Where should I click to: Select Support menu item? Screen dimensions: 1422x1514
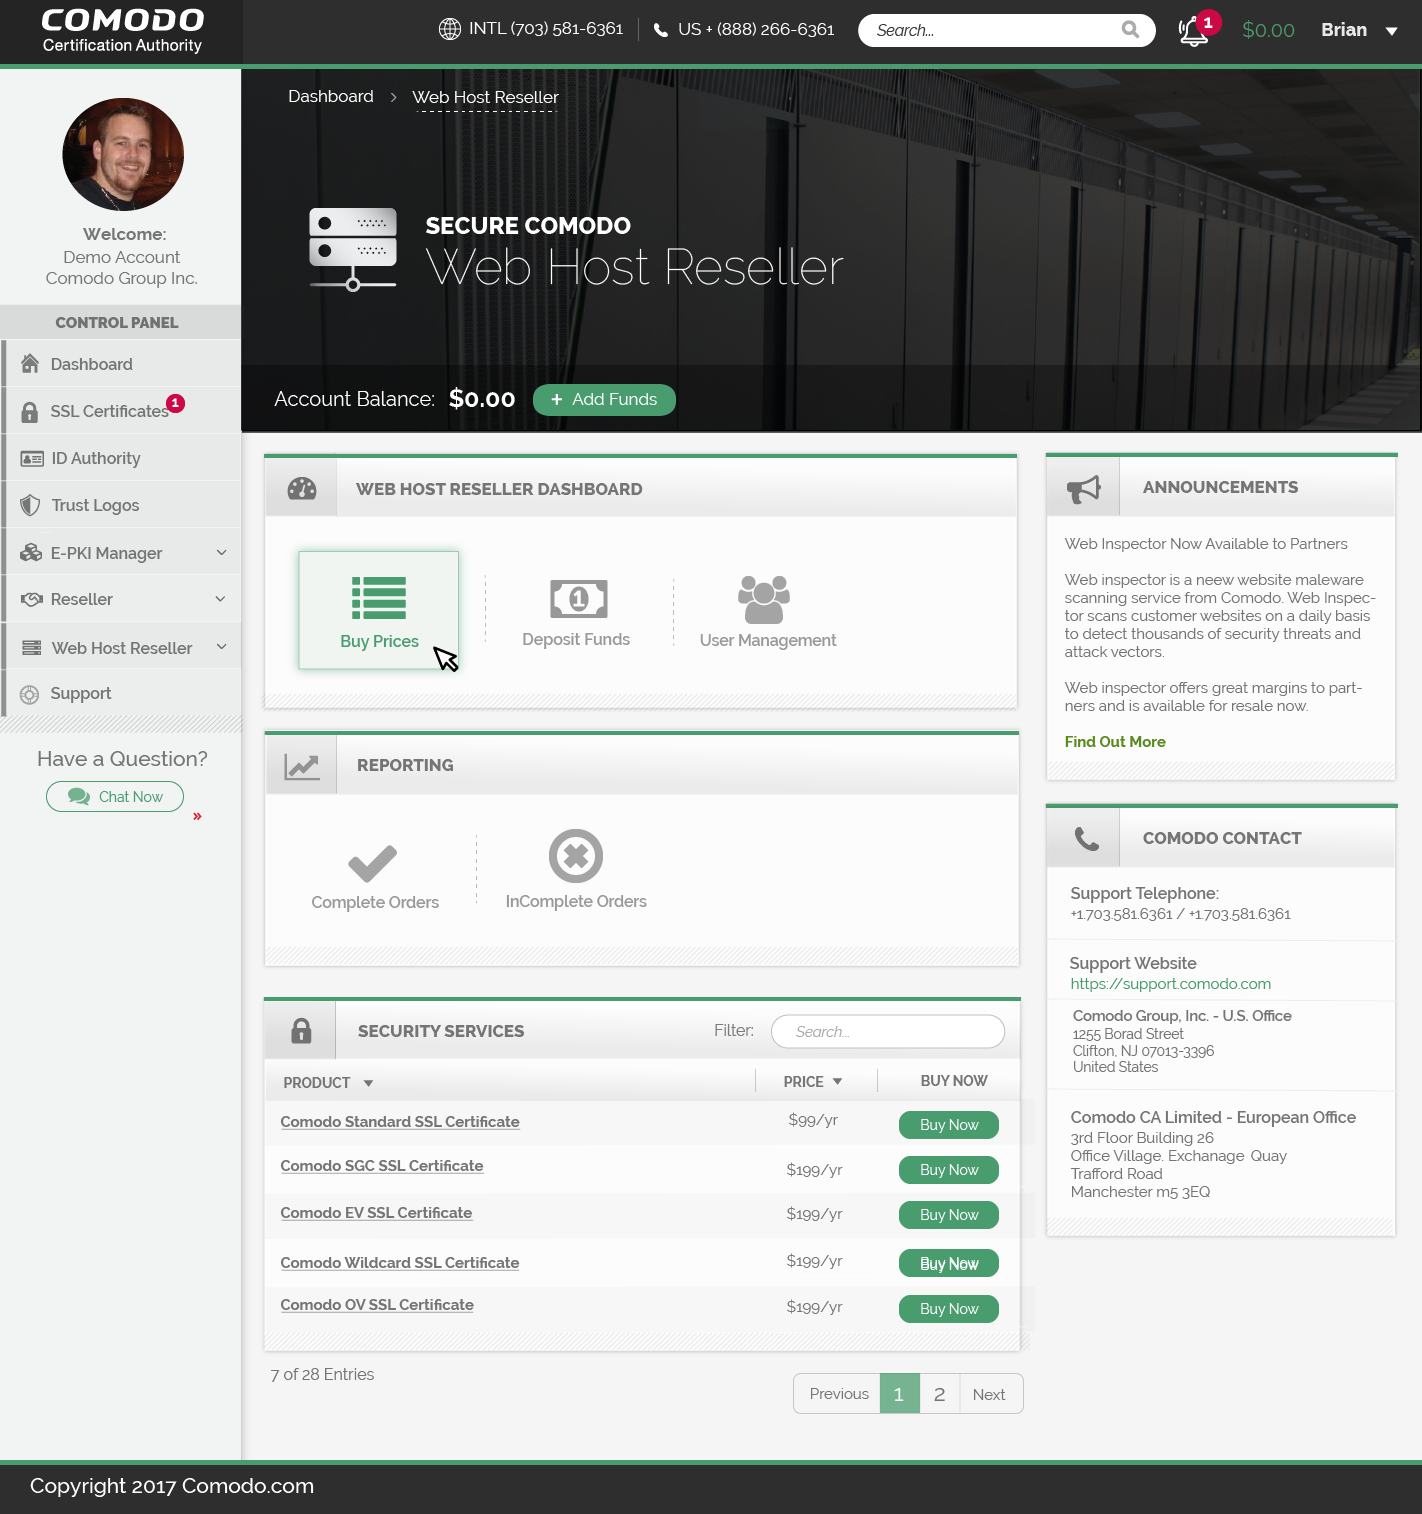pyautogui.click(x=122, y=693)
